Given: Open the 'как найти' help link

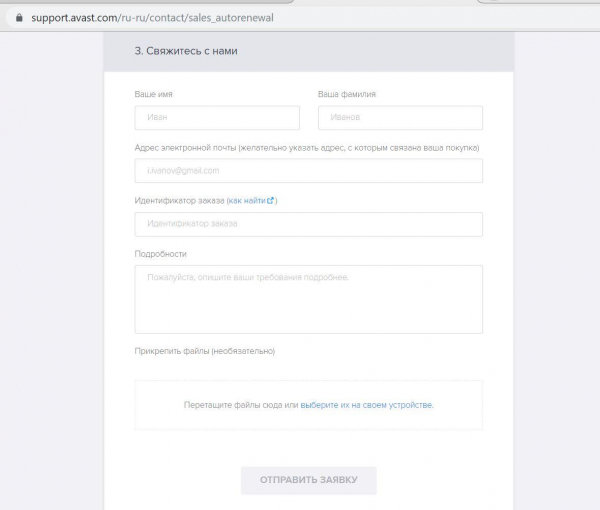Looking at the screenshot, I should pyautogui.click(x=247, y=201).
